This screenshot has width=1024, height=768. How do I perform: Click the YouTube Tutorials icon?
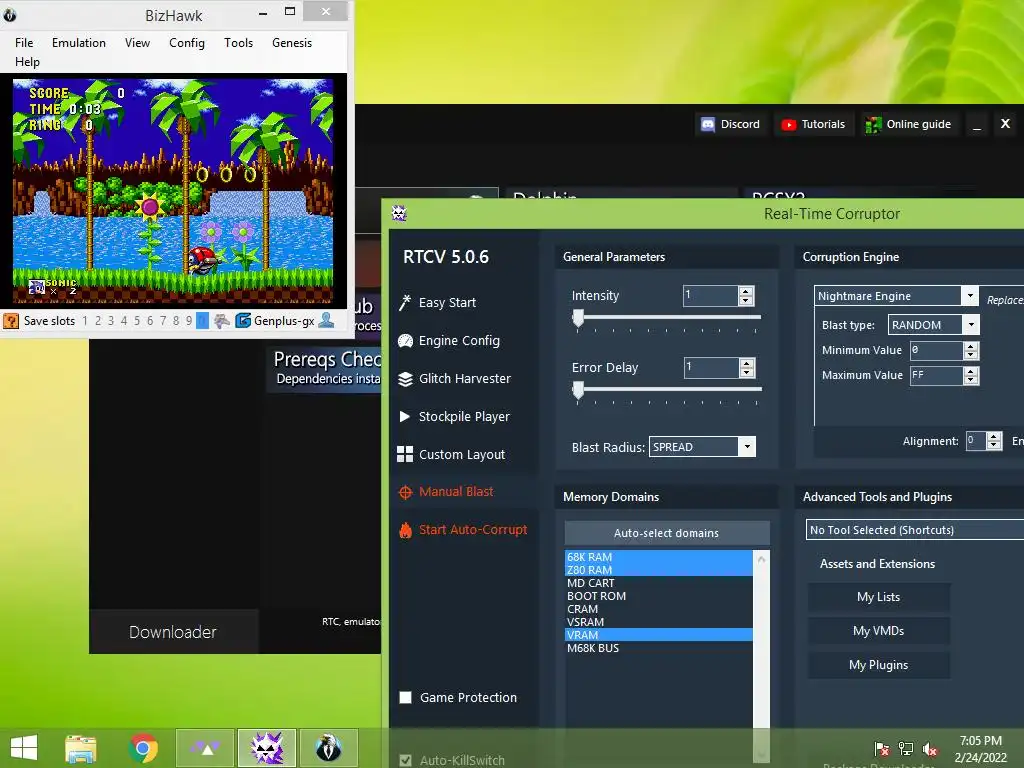click(x=789, y=125)
